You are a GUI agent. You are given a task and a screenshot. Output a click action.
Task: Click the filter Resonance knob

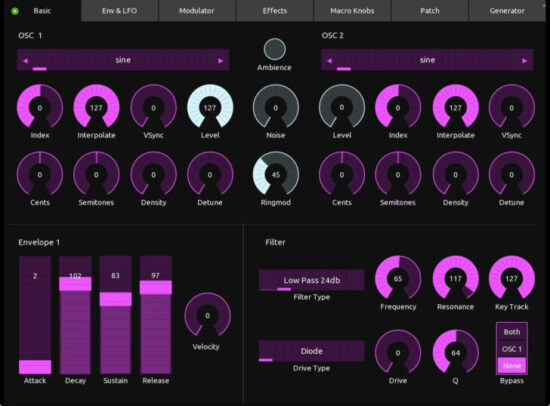coord(455,278)
